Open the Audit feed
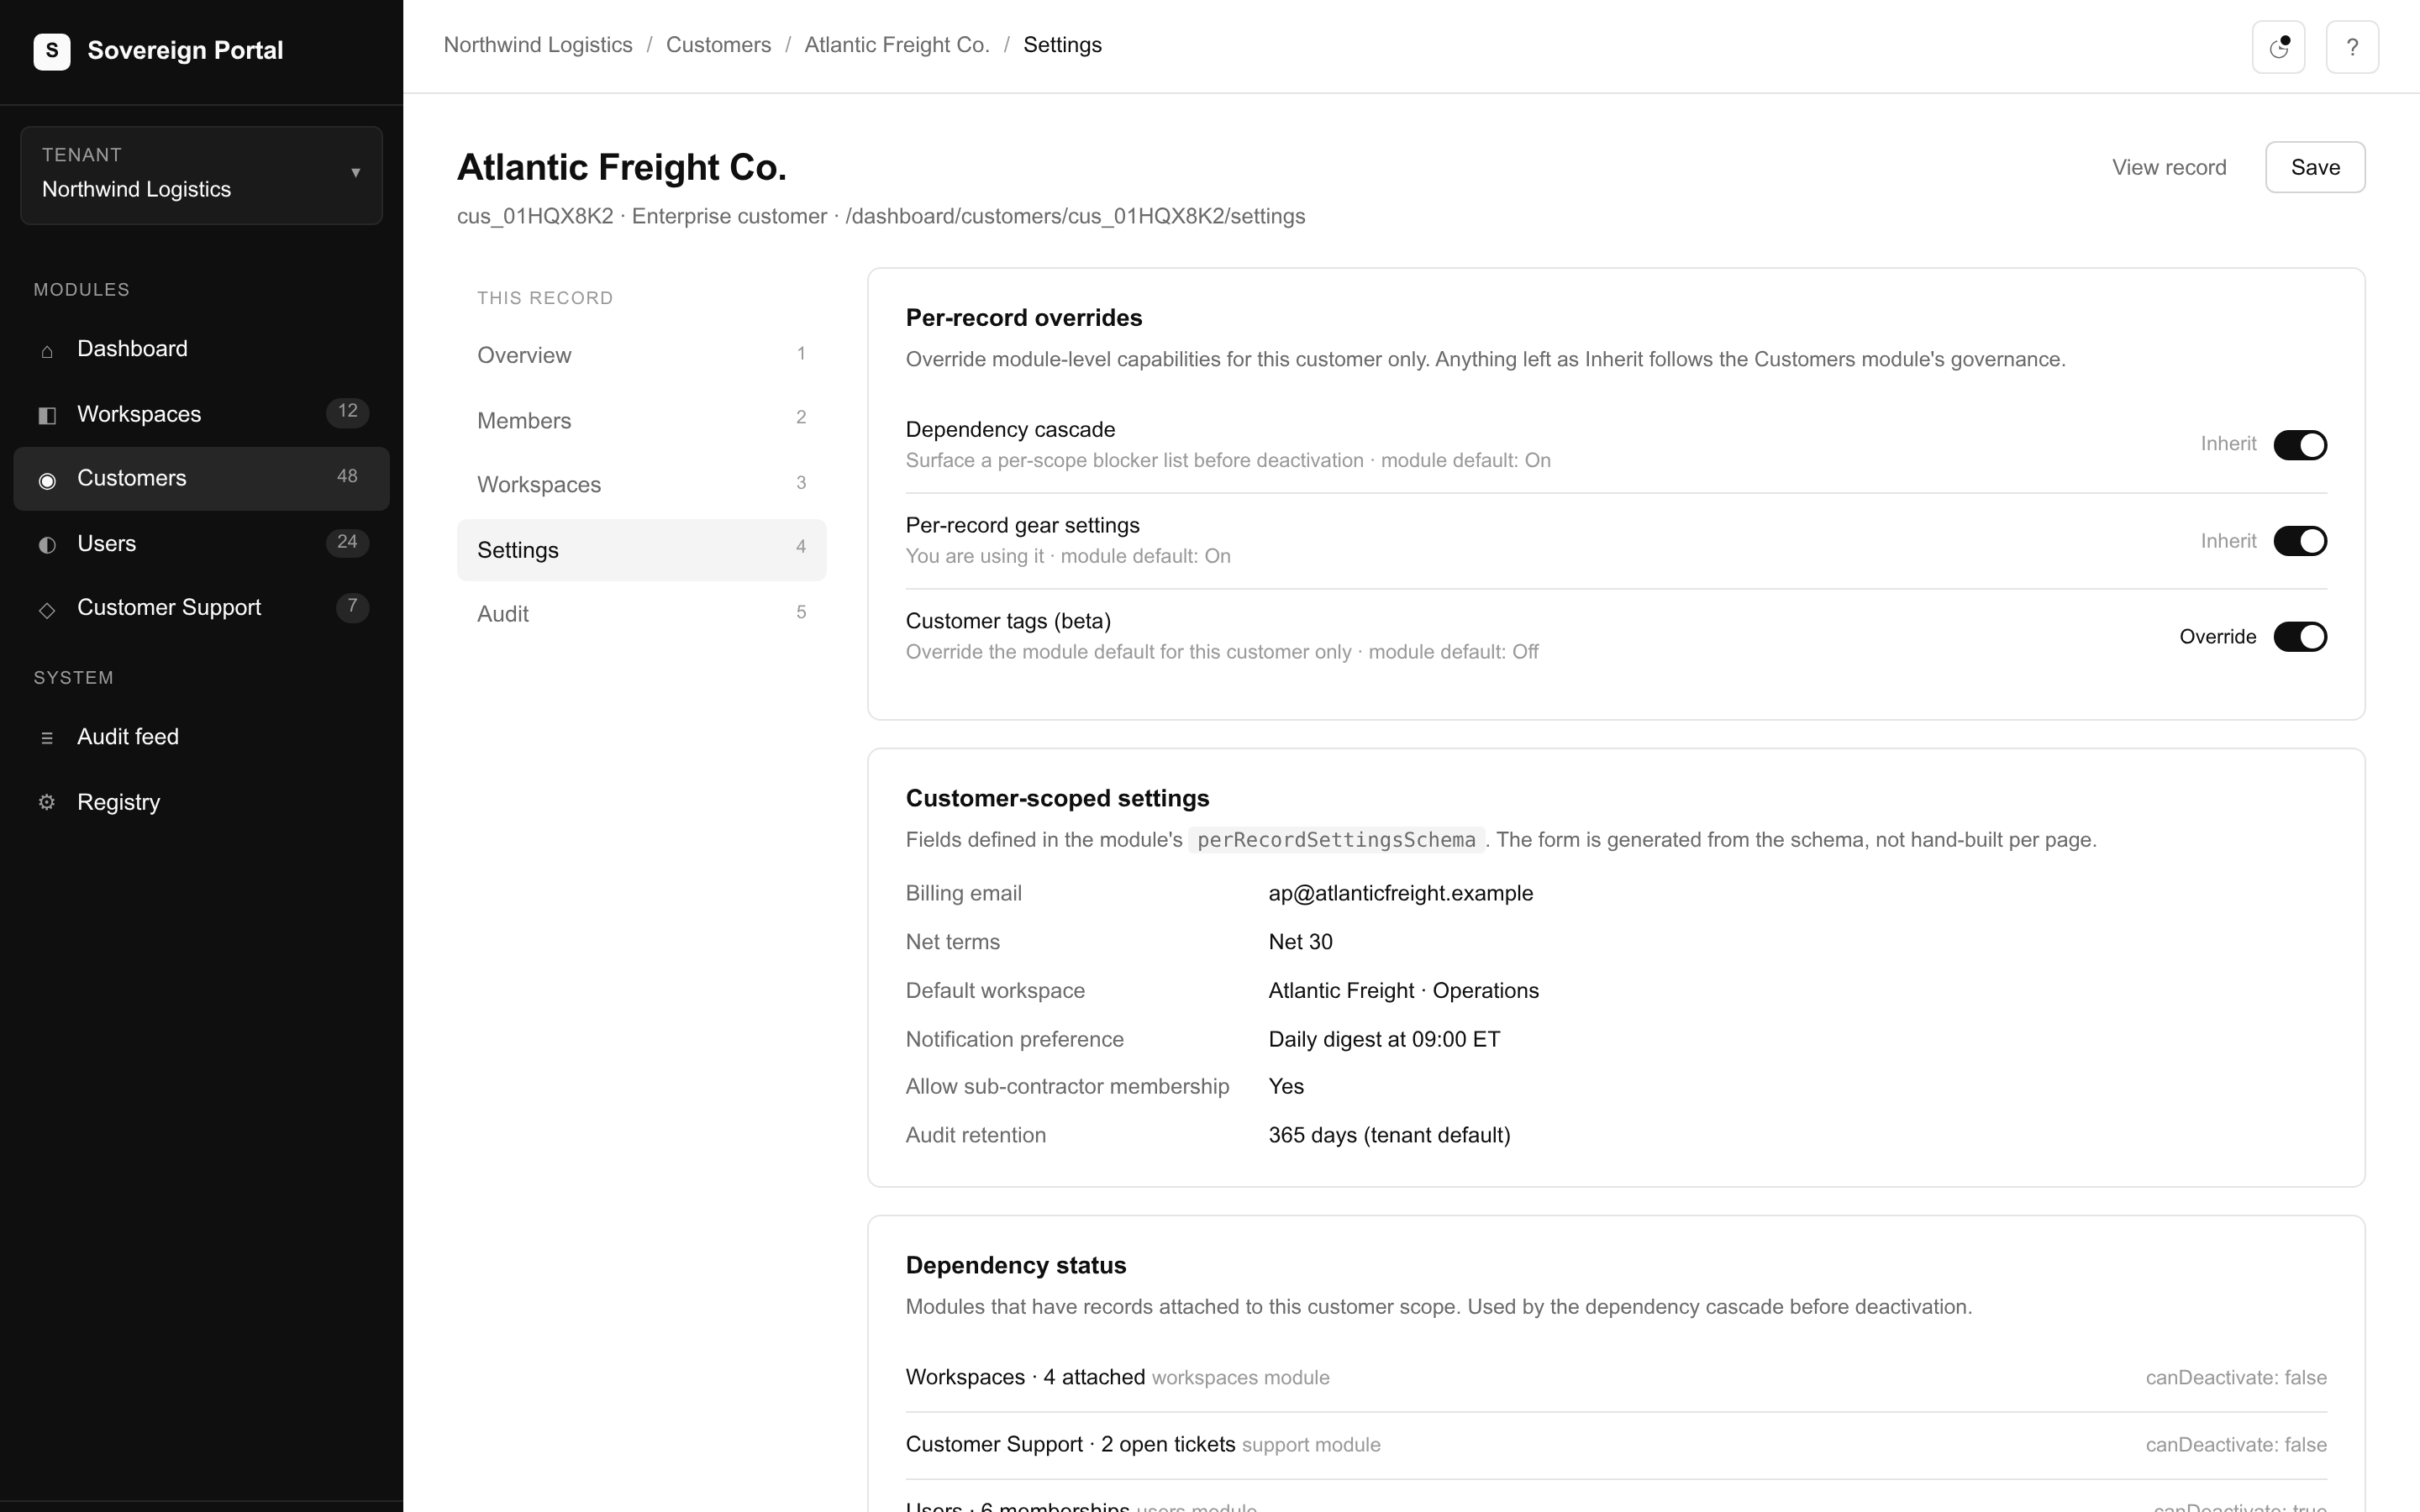 pyautogui.click(x=201, y=737)
